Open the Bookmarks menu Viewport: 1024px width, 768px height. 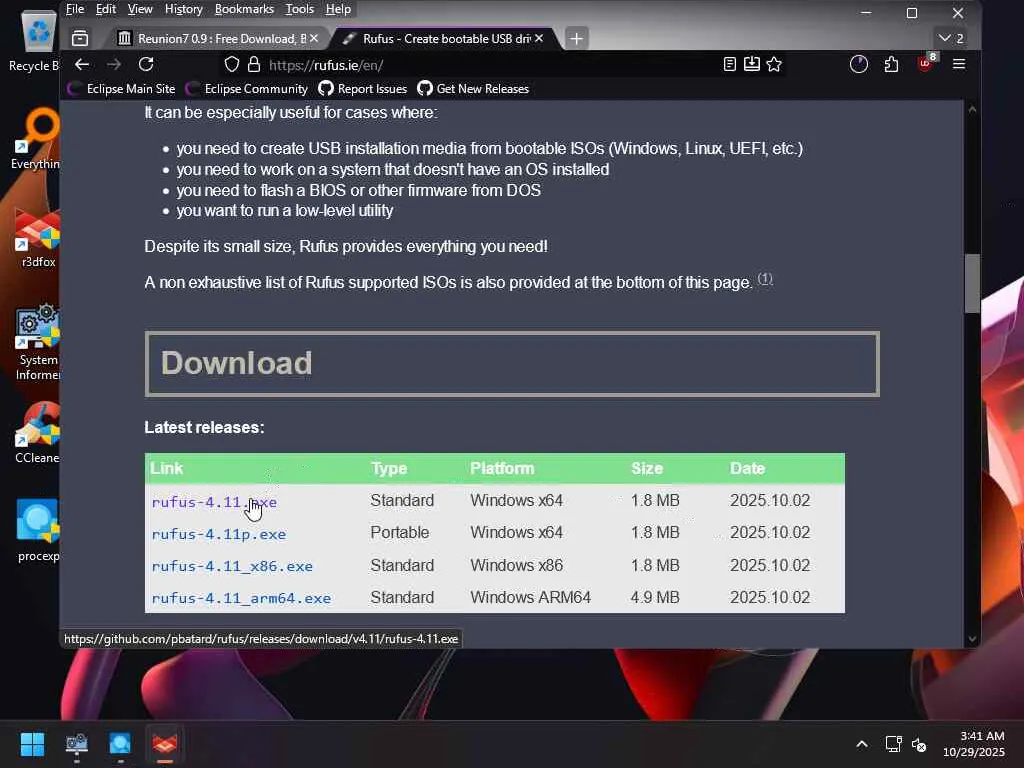pyautogui.click(x=244, y=9)
